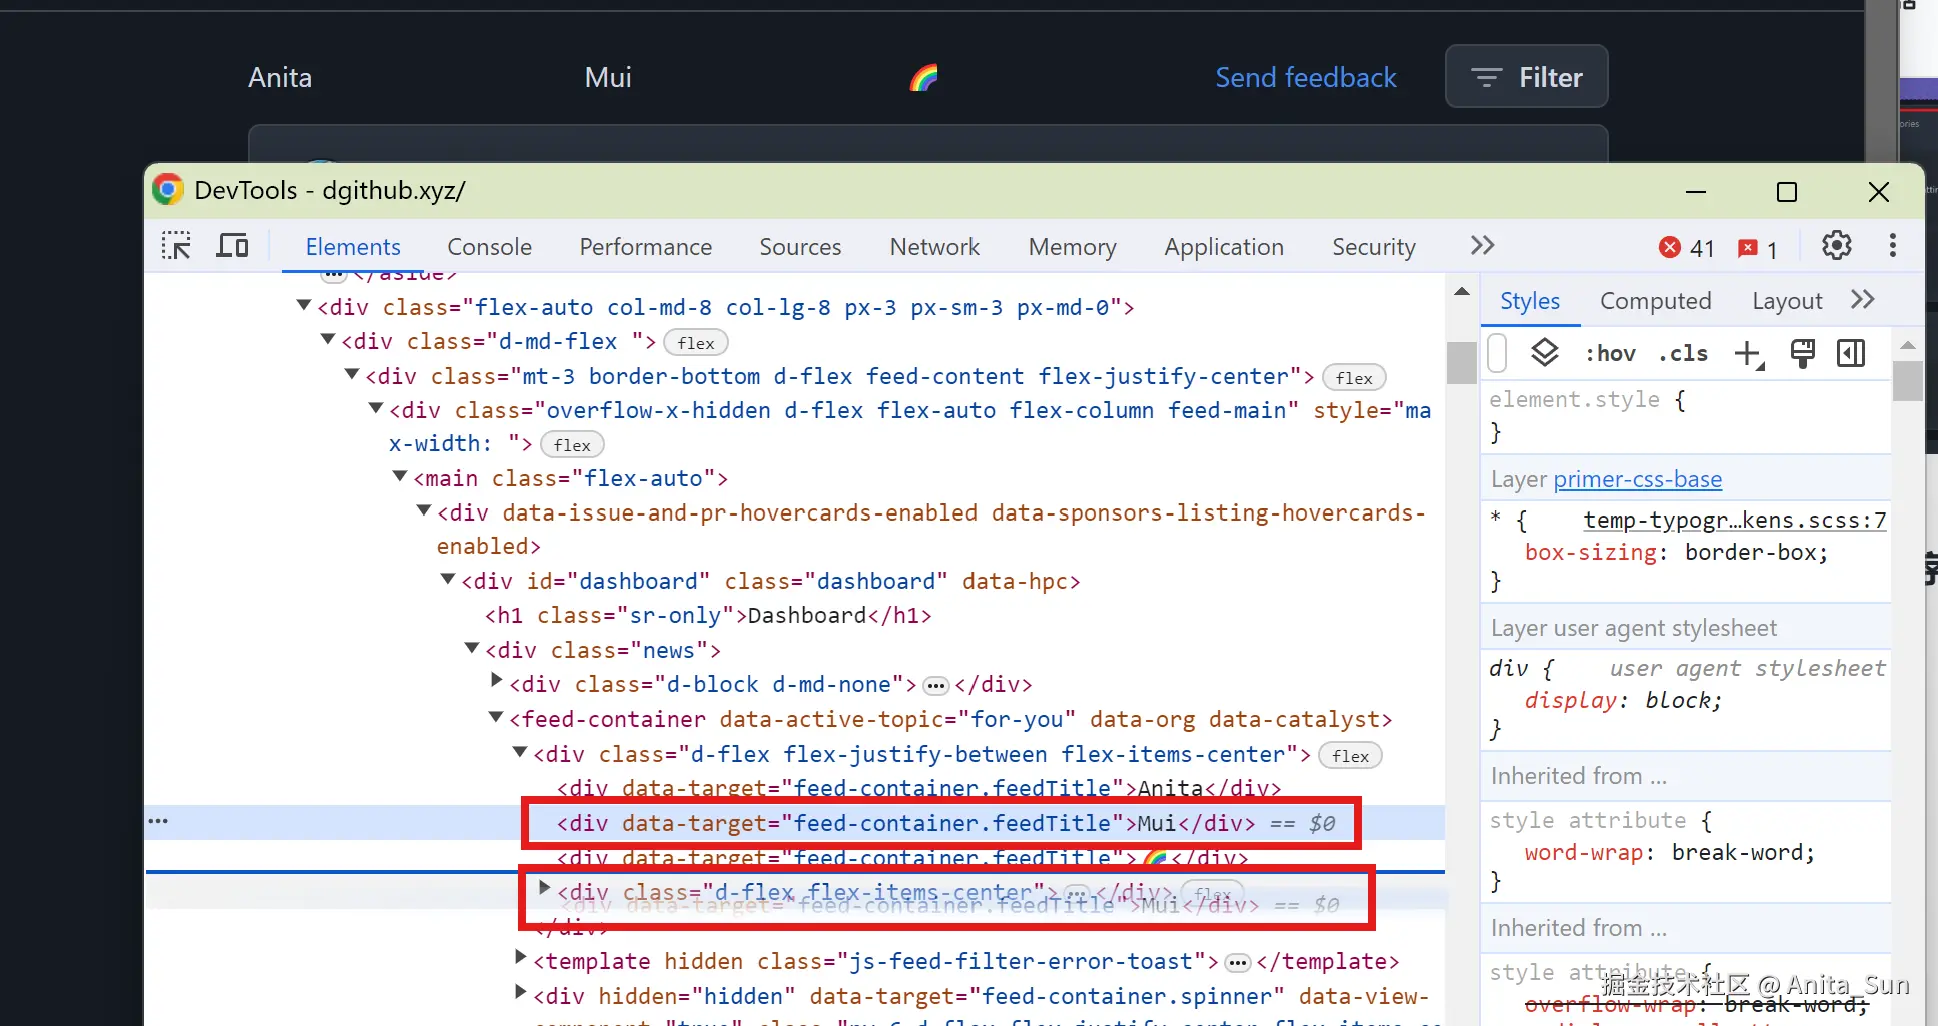Image resolution: width=1938 pixels, height=1026 pixels.
Task: Toggle the :hov element state button
Action: pos(1610,354)
